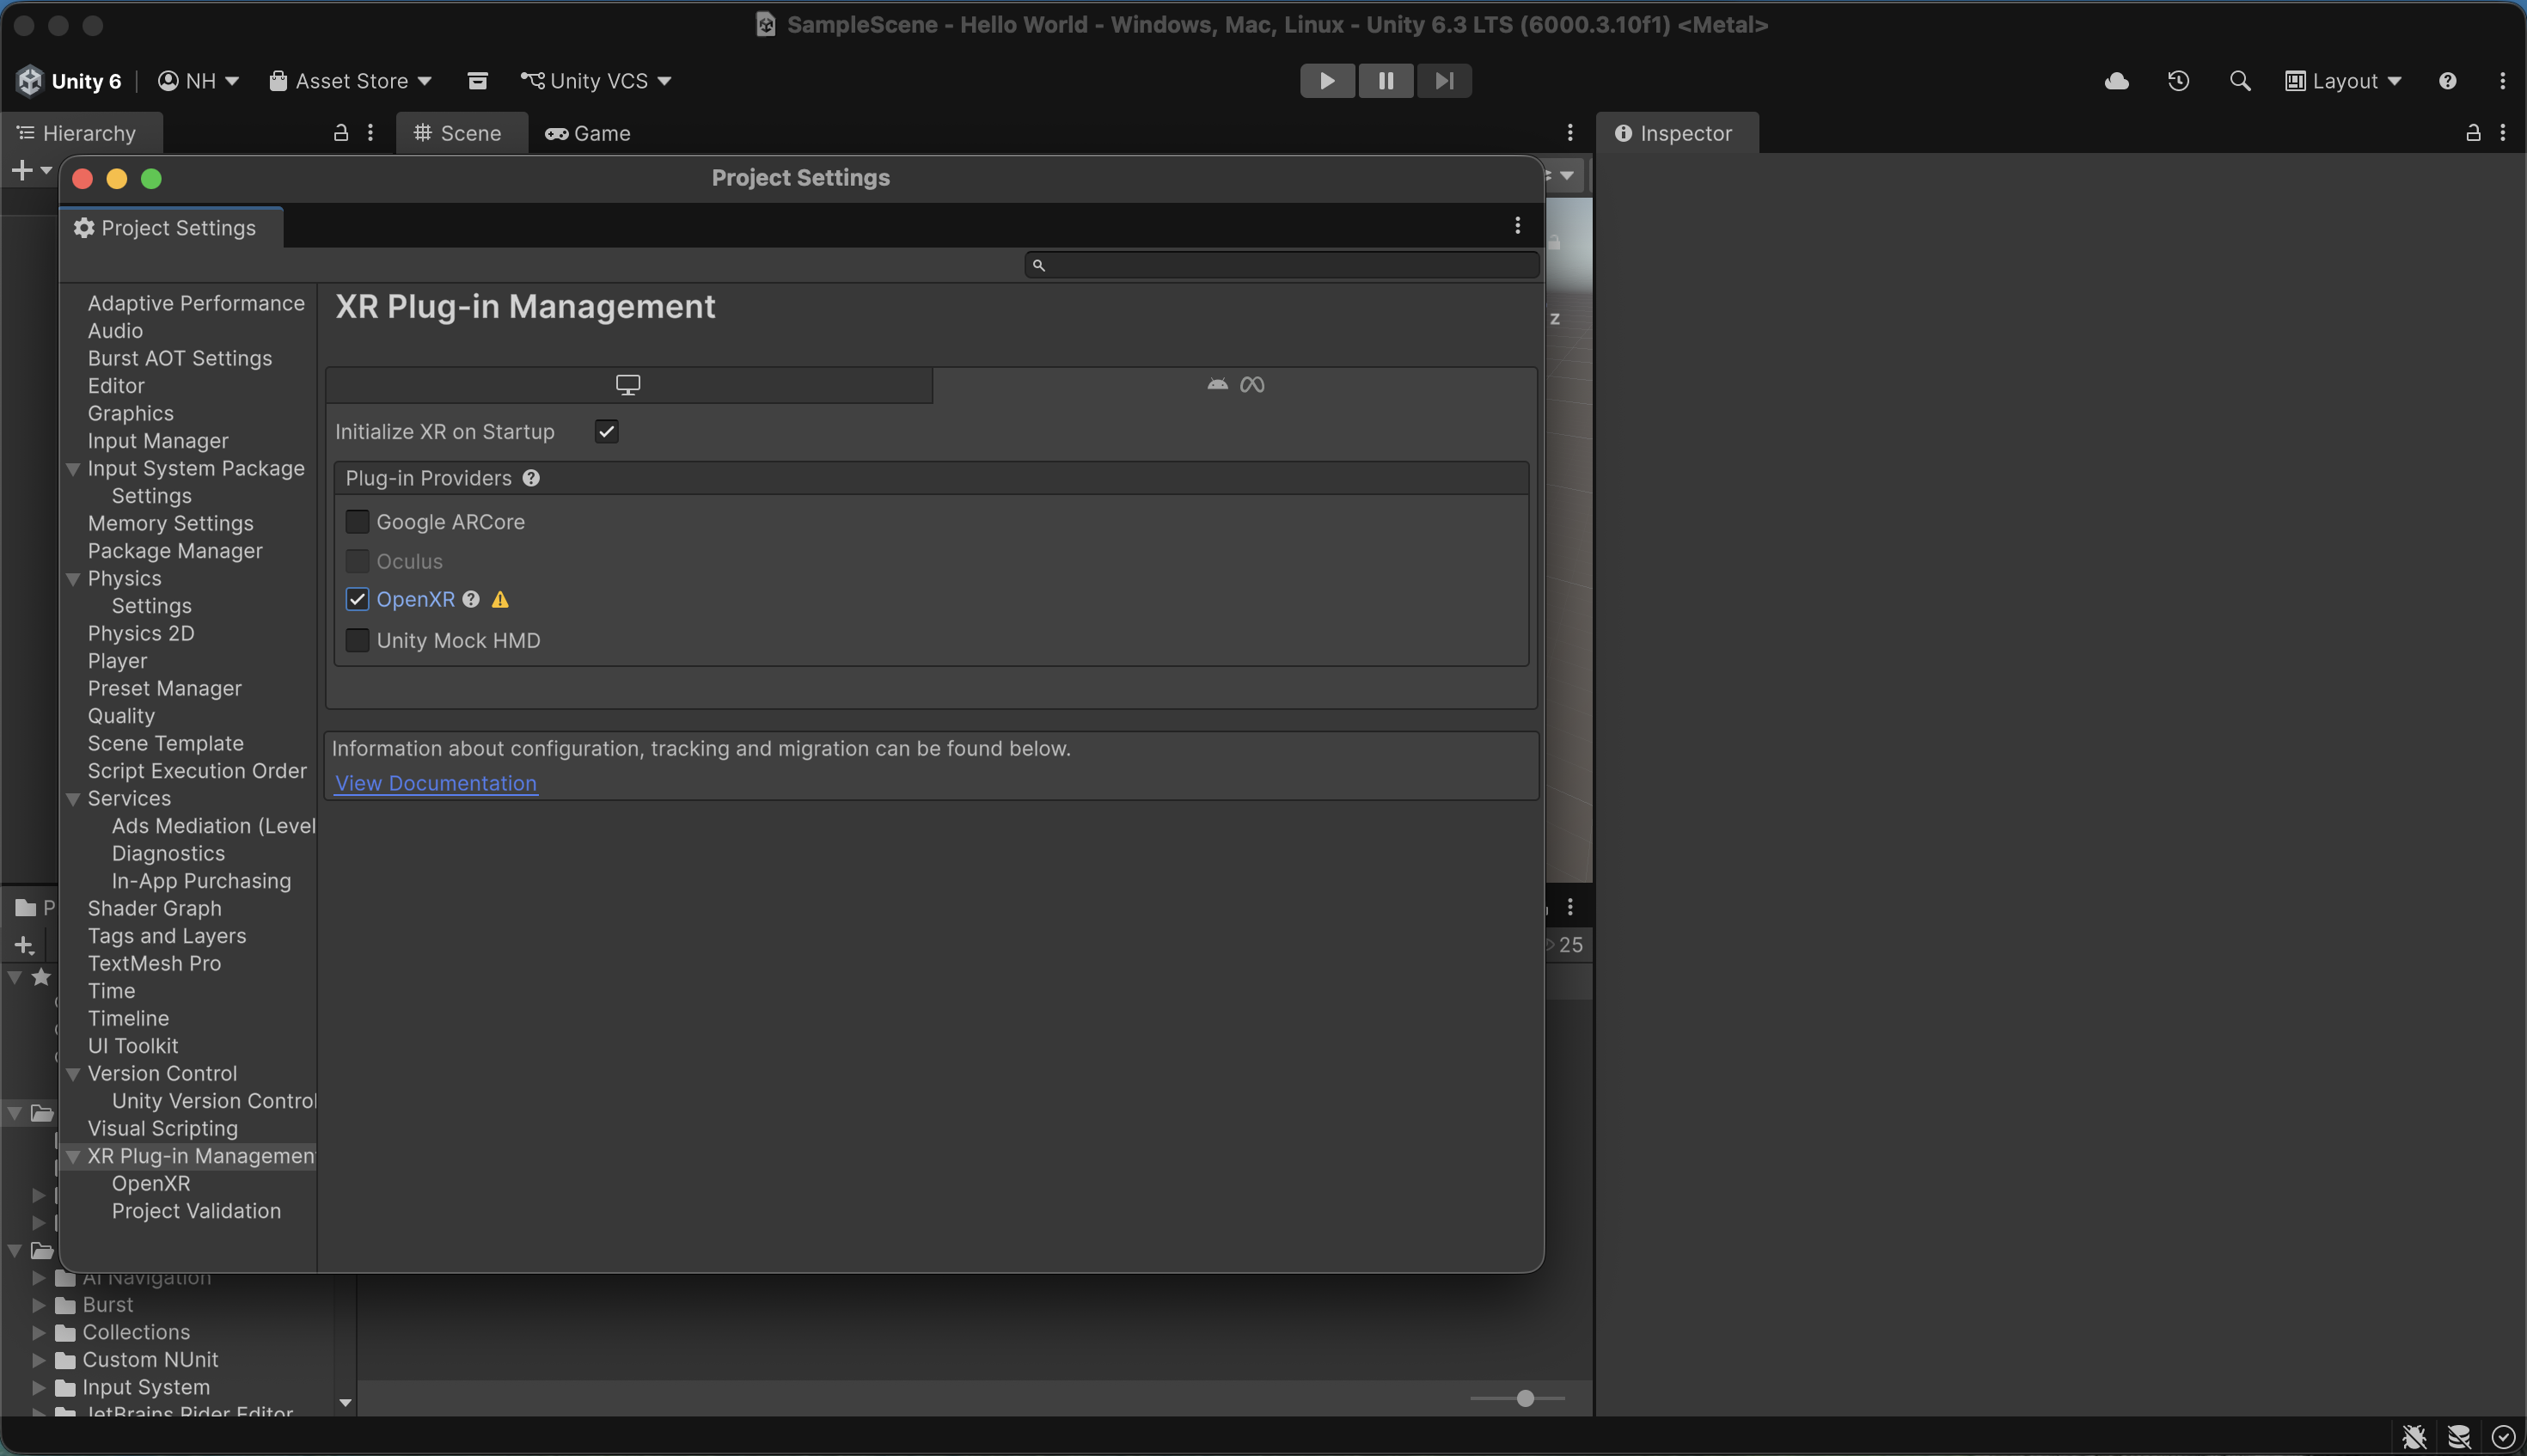Screen dimensions: 2527x1456
Task: Uncheck Initialize XR on Startup
Action: click(x=606, y=431)
